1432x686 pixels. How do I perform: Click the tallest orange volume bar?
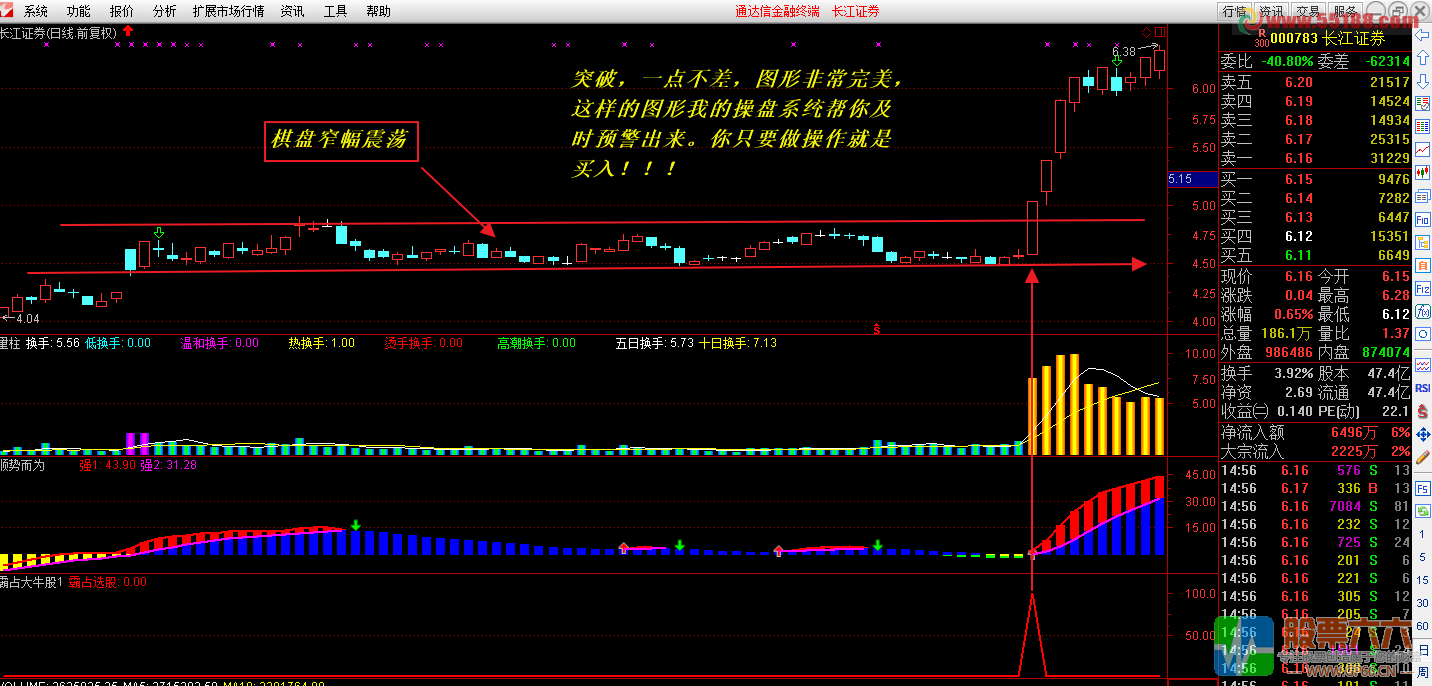1074,404
